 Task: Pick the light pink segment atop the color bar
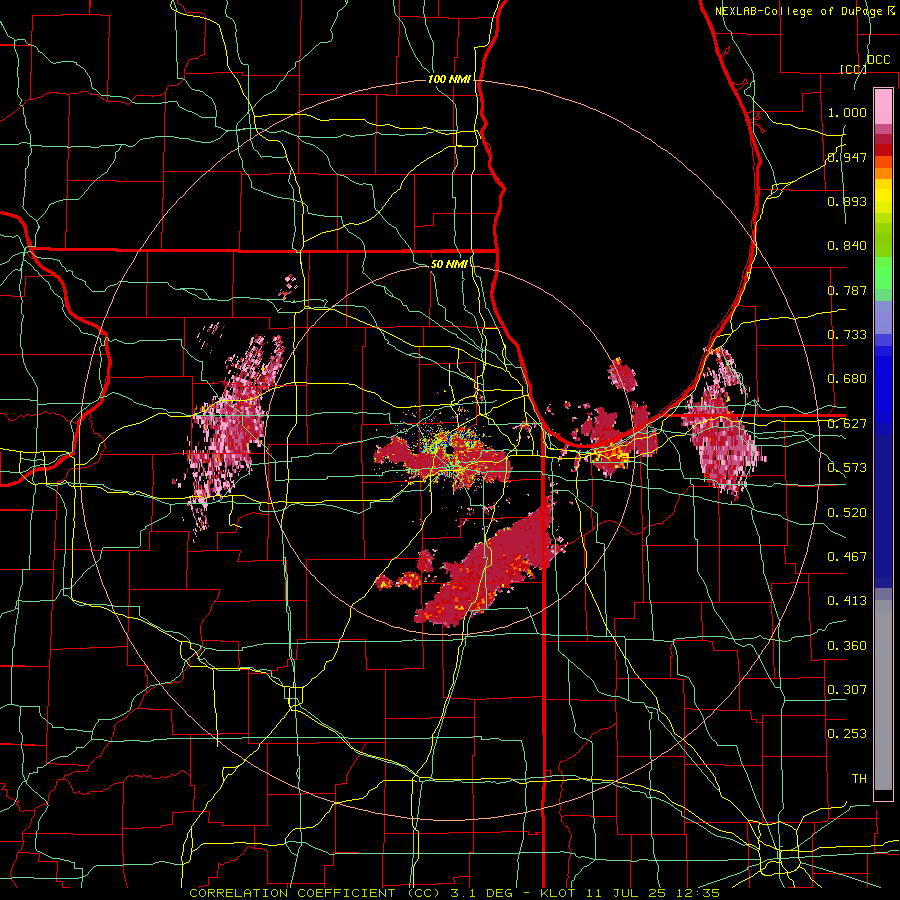point(883,107)
